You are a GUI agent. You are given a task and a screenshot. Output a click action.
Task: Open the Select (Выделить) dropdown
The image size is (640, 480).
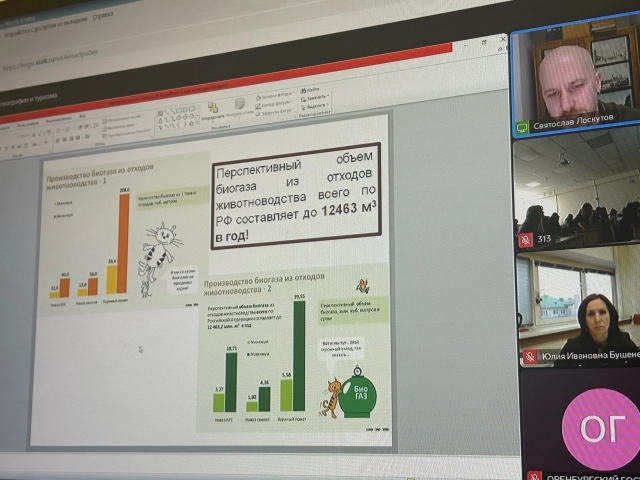click(x=313, y=107)
